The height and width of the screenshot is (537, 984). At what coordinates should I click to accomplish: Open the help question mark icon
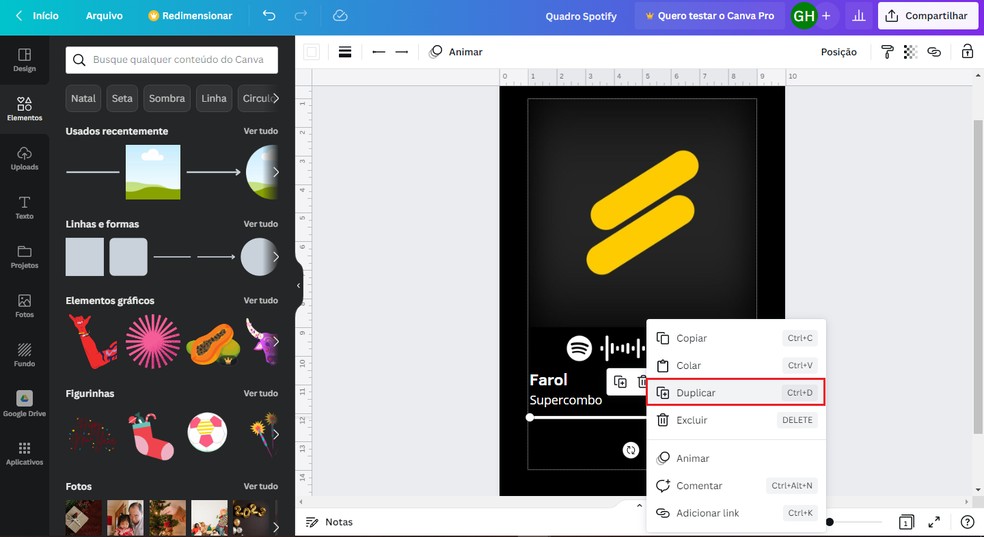(x=968, y=522)
